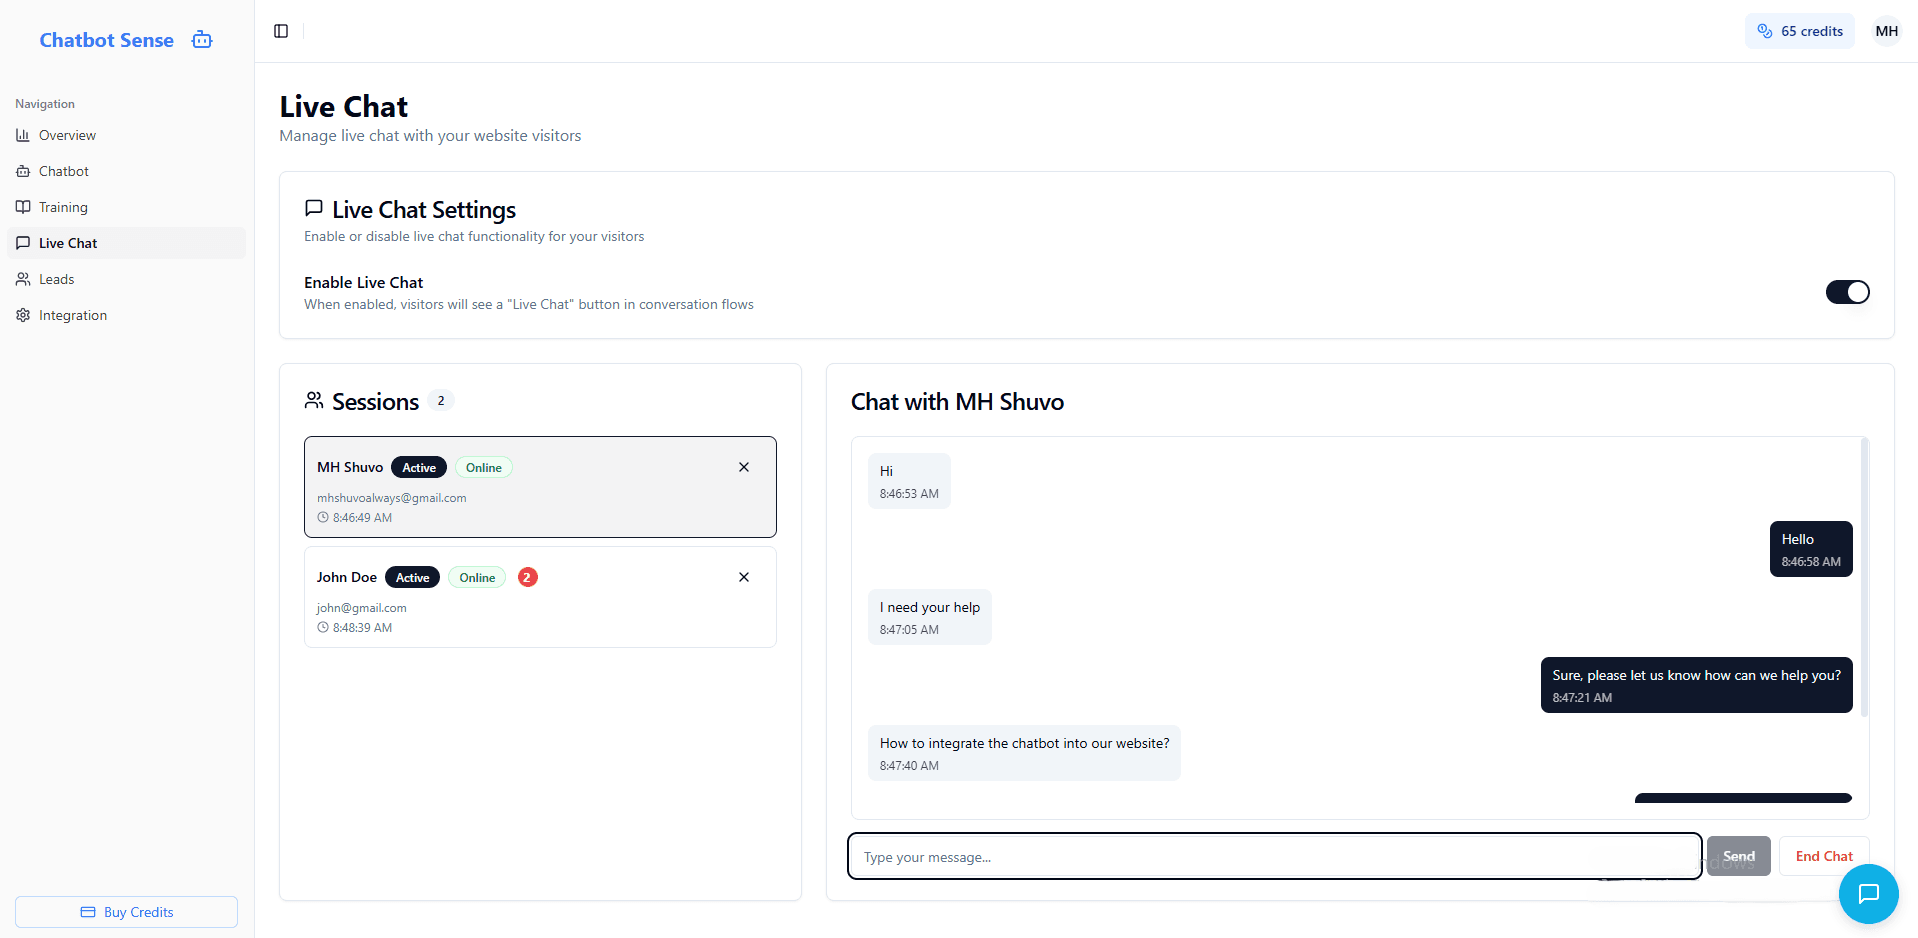Viewport: 1918px width, 938px height.
Task: Click the Training book icon
Action: click(x=23, y=207)
